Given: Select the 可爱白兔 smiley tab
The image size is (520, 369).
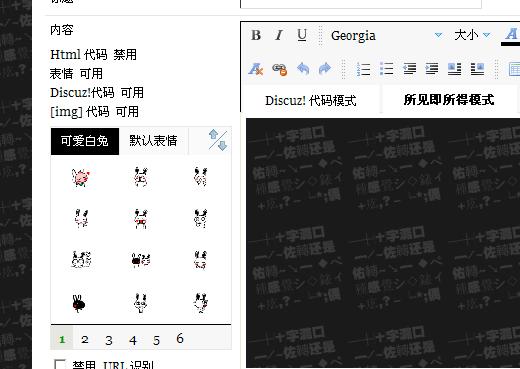Looking at the screenshot, I should pos(85,141).
